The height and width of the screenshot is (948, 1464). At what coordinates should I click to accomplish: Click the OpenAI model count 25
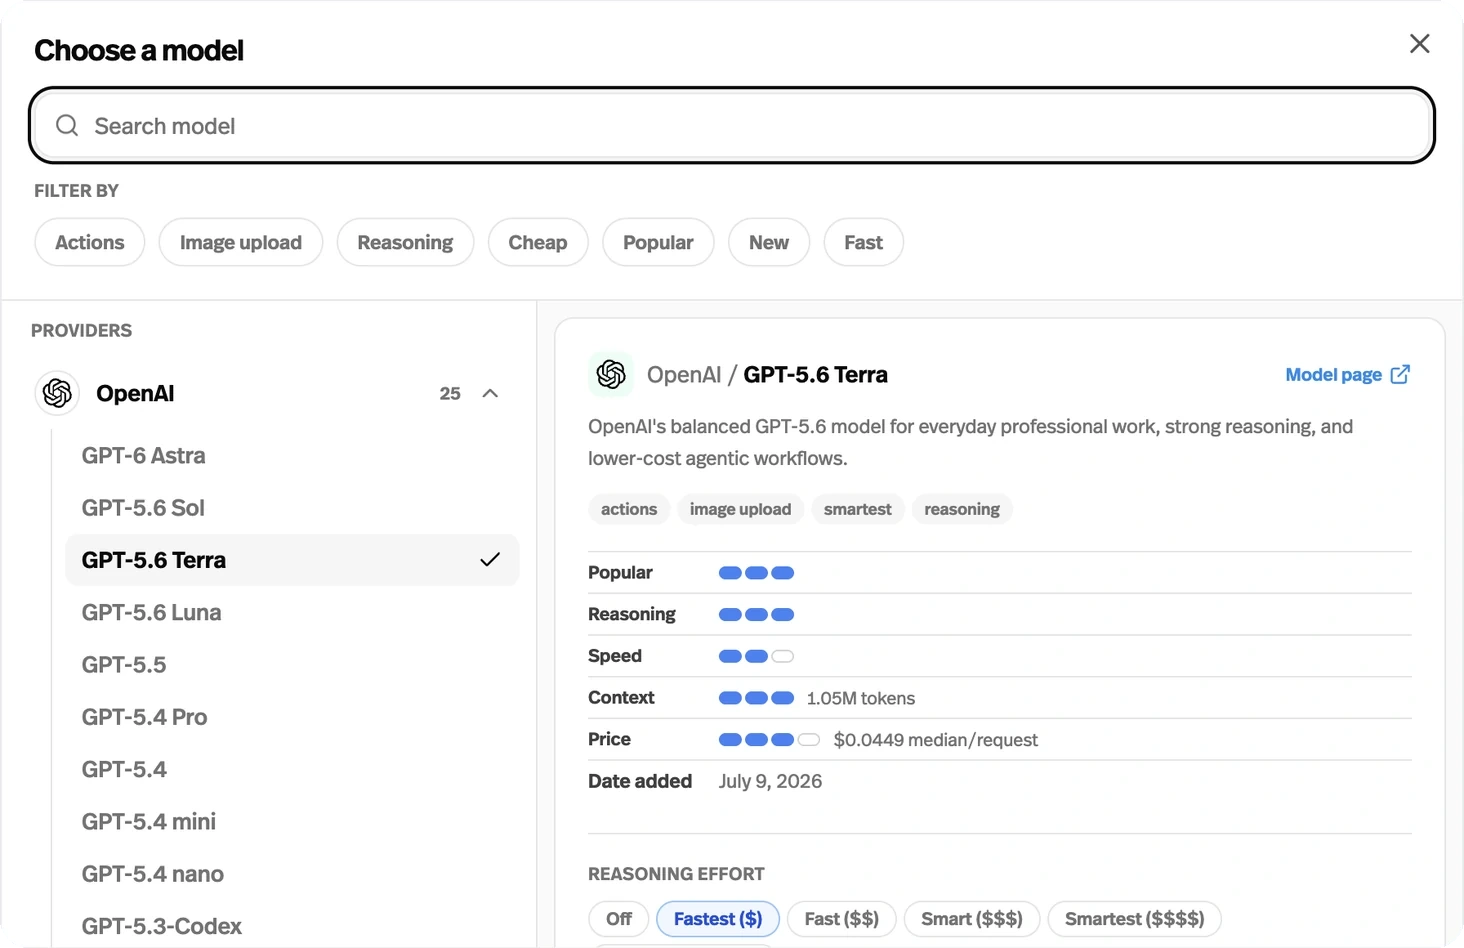click(x=450, y=393)
